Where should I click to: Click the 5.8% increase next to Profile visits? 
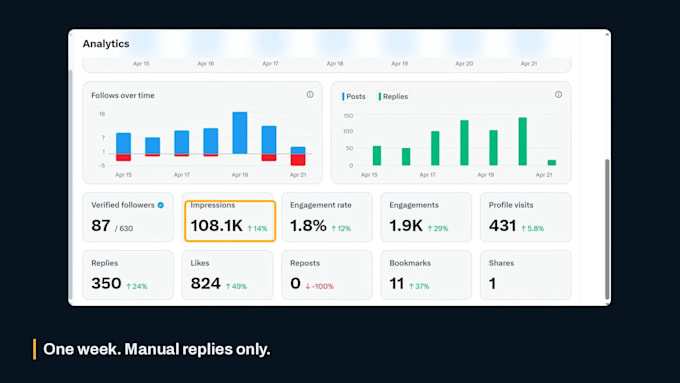pyautogui.click(x=532, y=228)
